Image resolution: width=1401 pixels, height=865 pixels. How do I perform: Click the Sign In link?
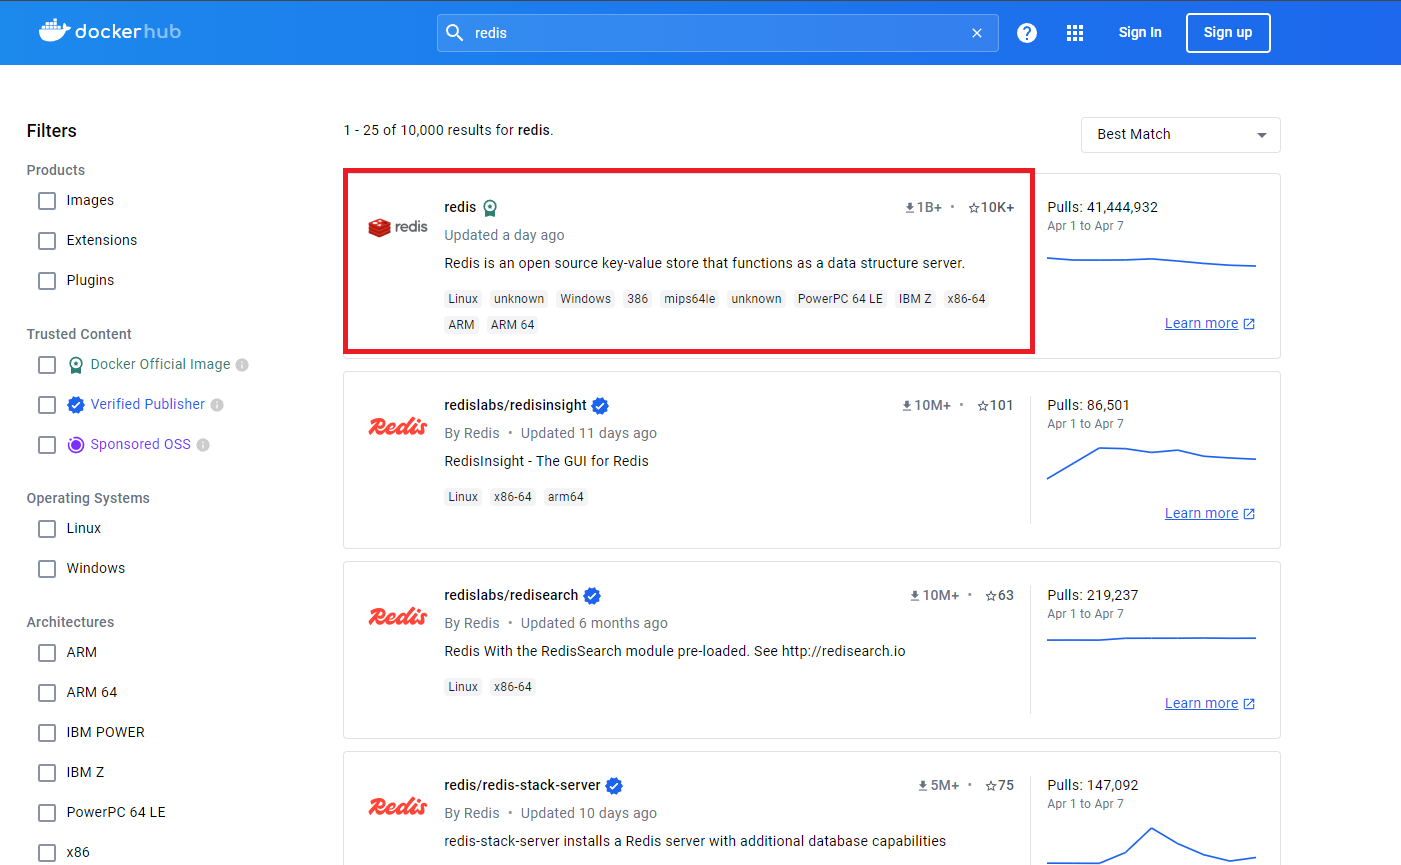[1140, 32]
